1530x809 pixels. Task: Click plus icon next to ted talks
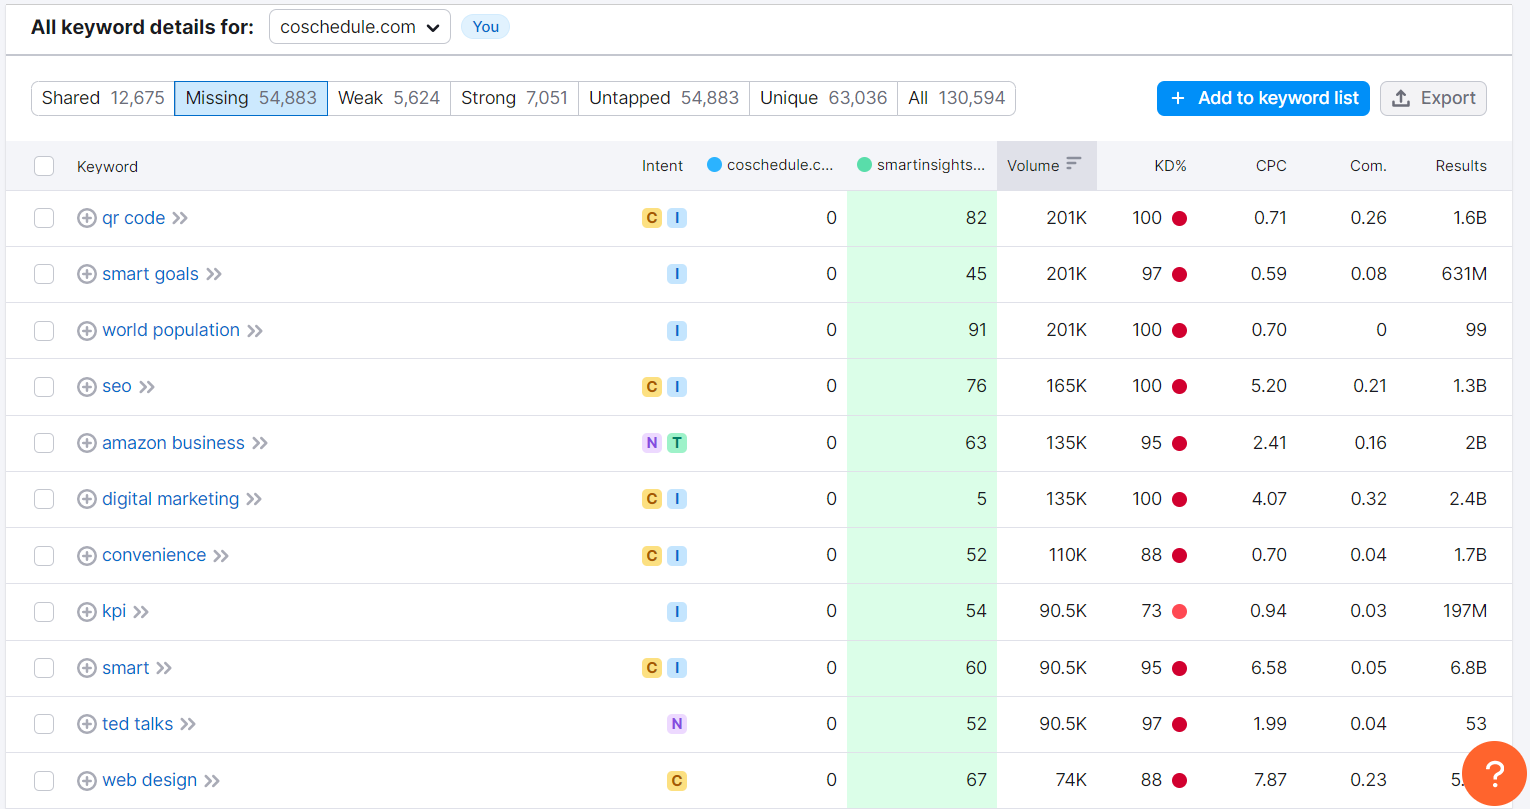[x=87, y=724]
